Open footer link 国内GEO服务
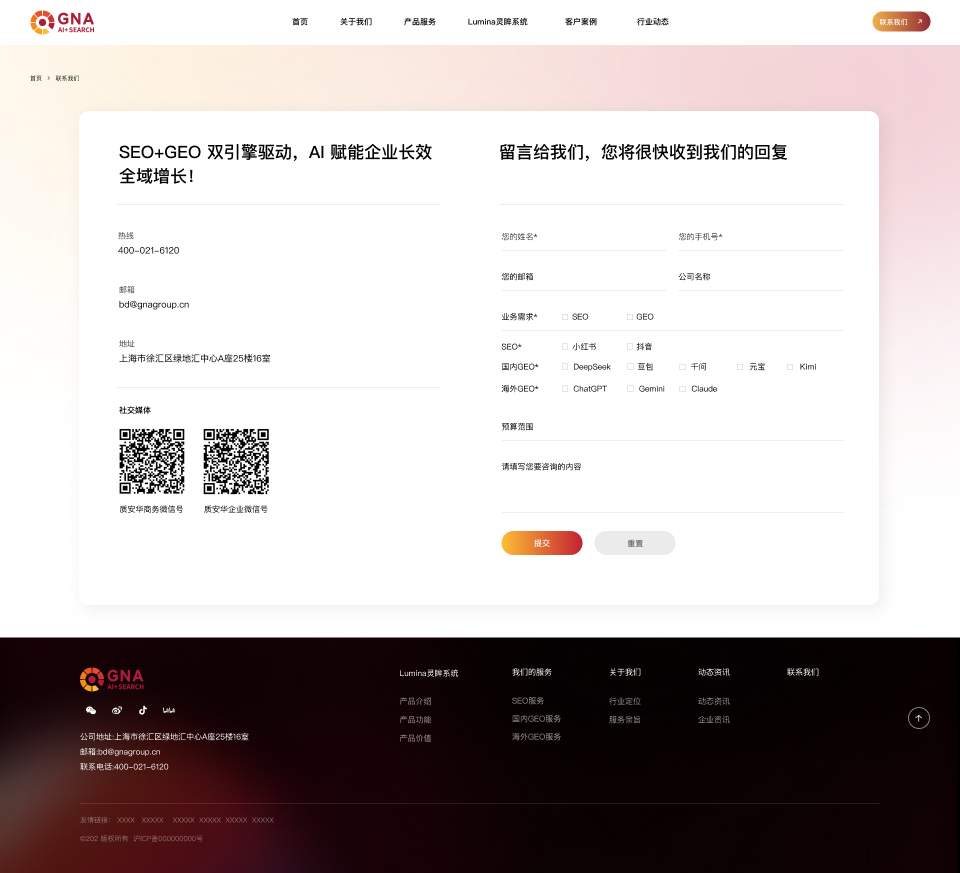 tap(536, 719)
